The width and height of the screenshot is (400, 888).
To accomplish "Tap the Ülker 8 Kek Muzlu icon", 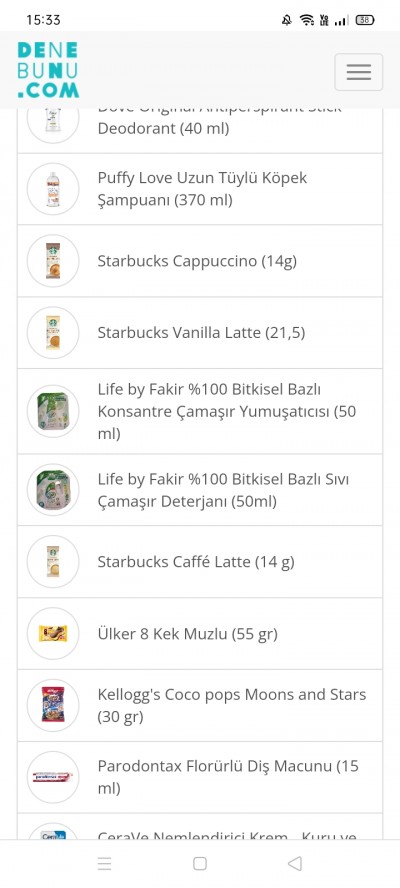I will 53,634.
